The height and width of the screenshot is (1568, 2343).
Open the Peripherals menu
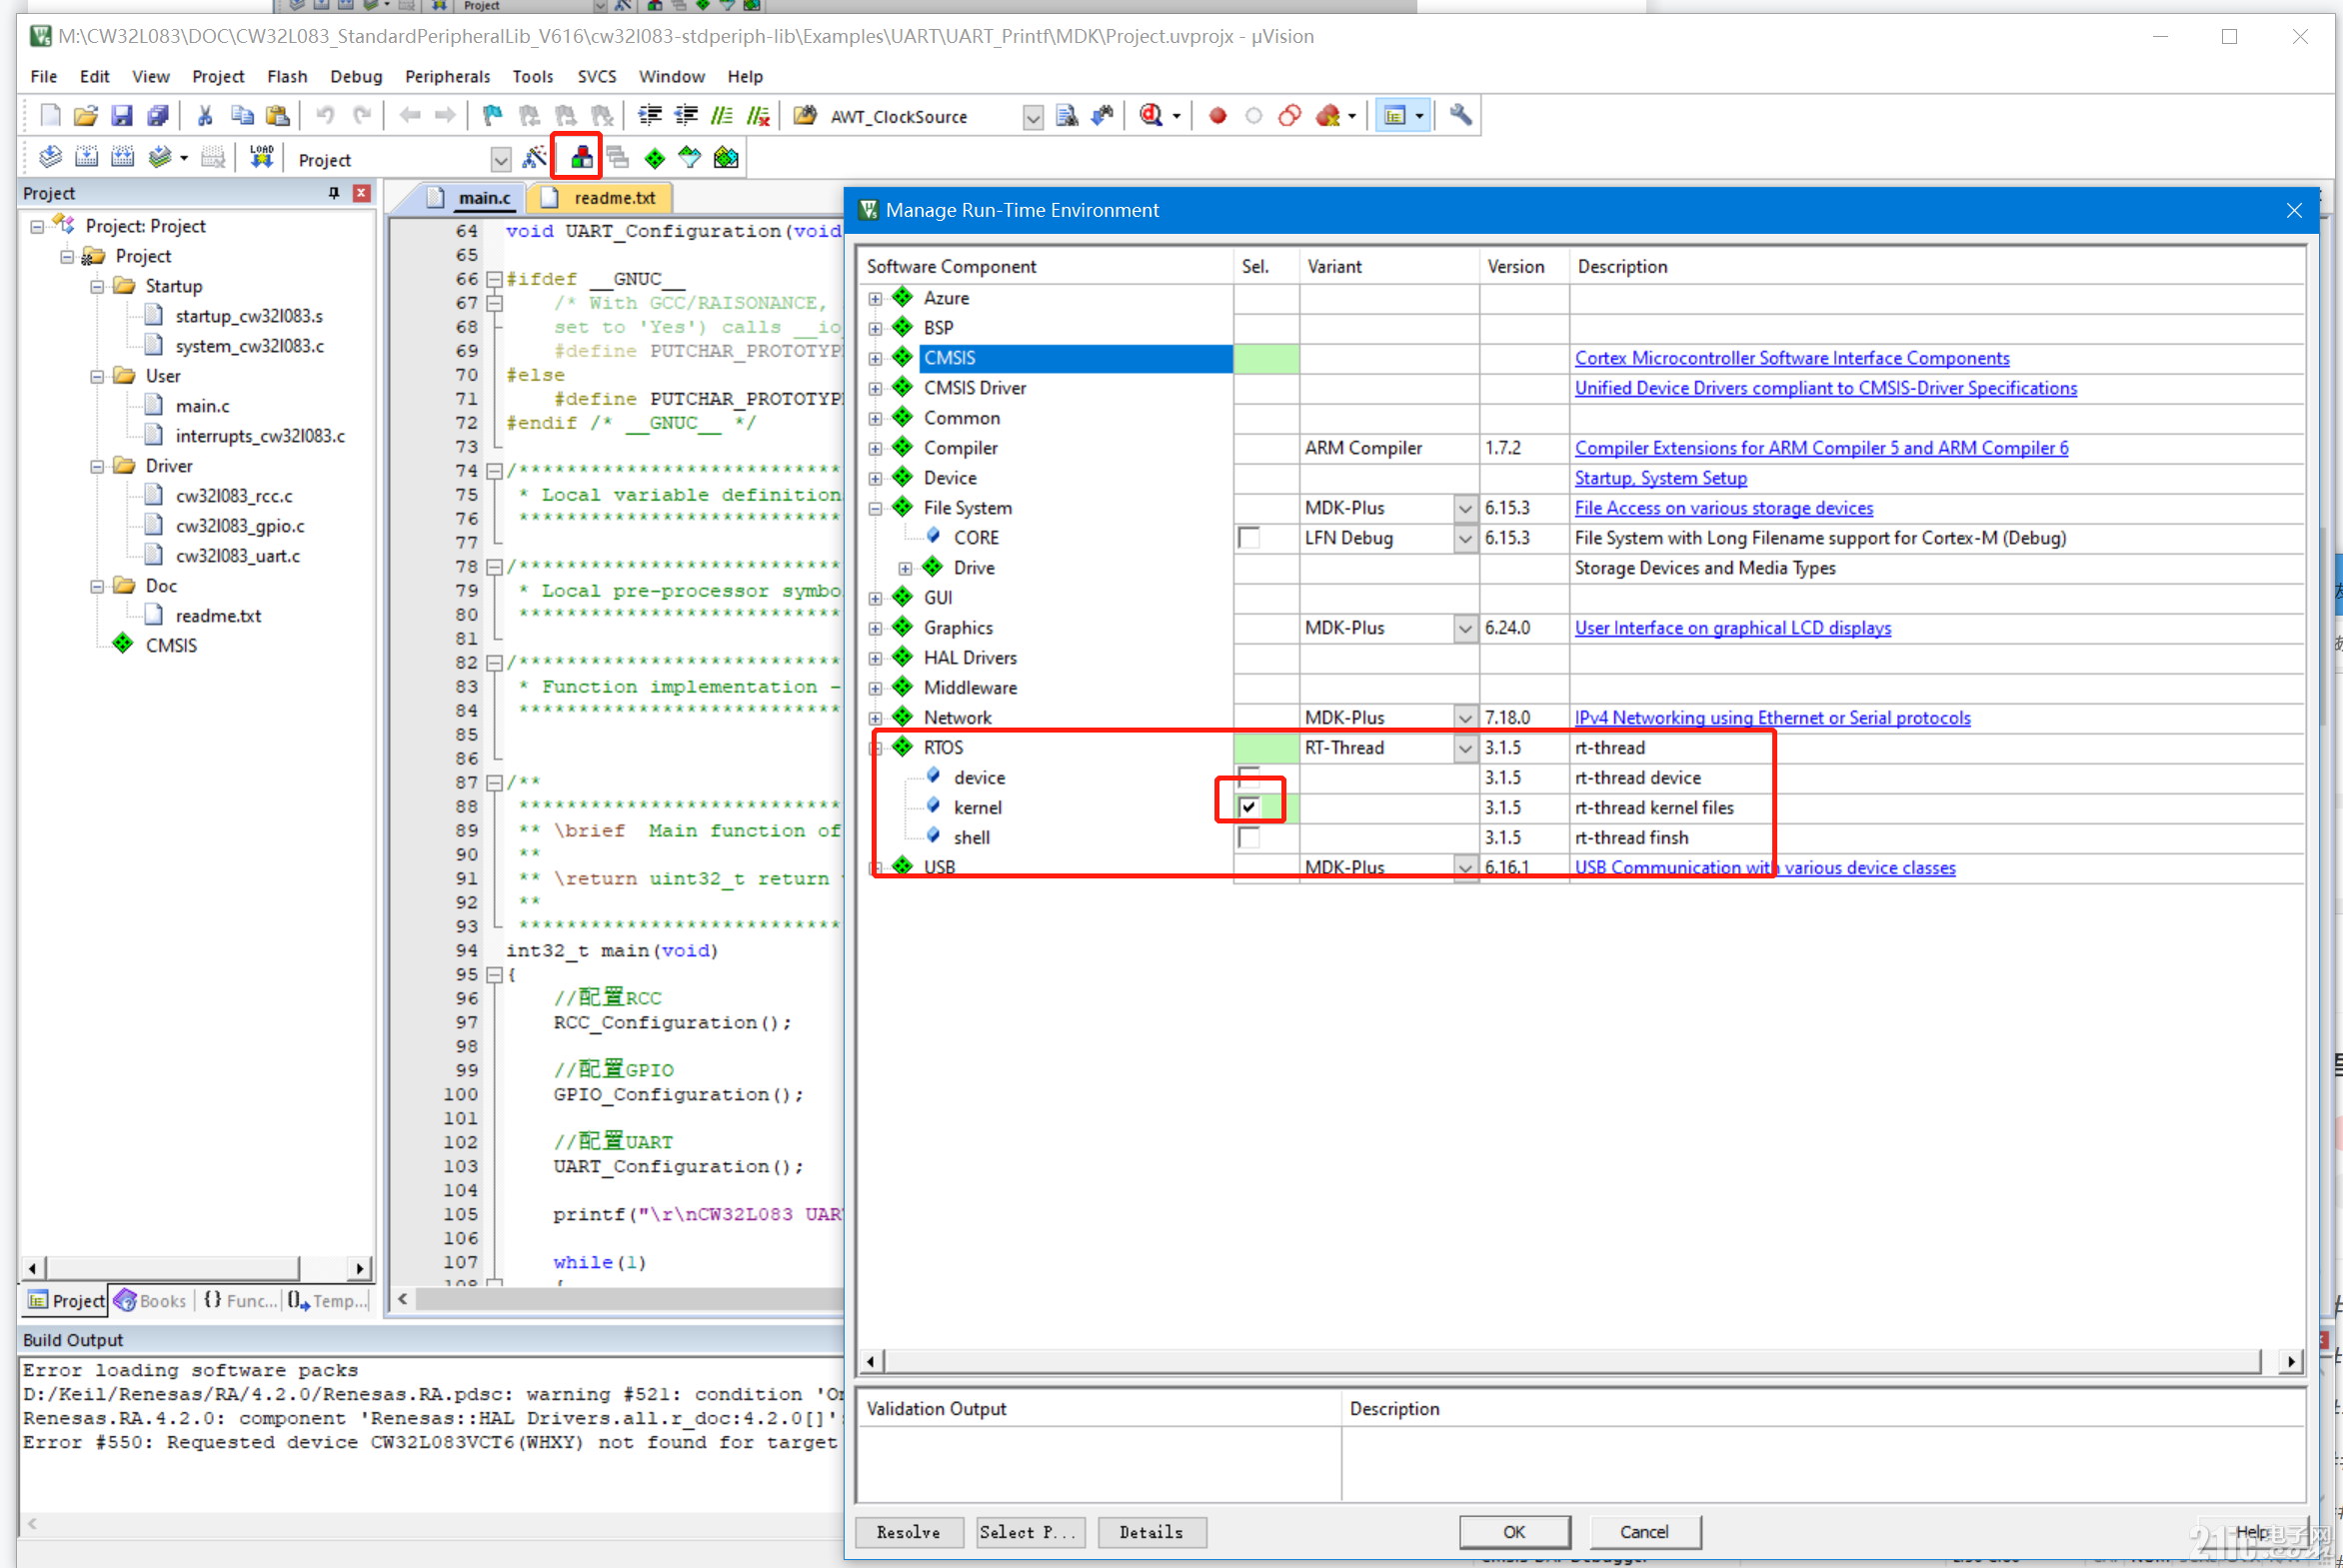click(447, 76)
